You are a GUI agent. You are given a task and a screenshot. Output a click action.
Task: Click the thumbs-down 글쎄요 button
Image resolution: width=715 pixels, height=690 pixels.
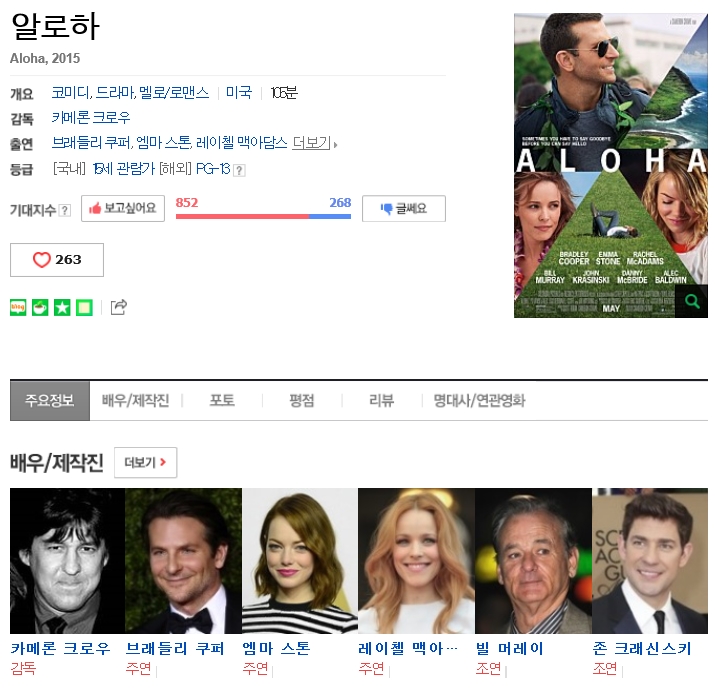403,209
